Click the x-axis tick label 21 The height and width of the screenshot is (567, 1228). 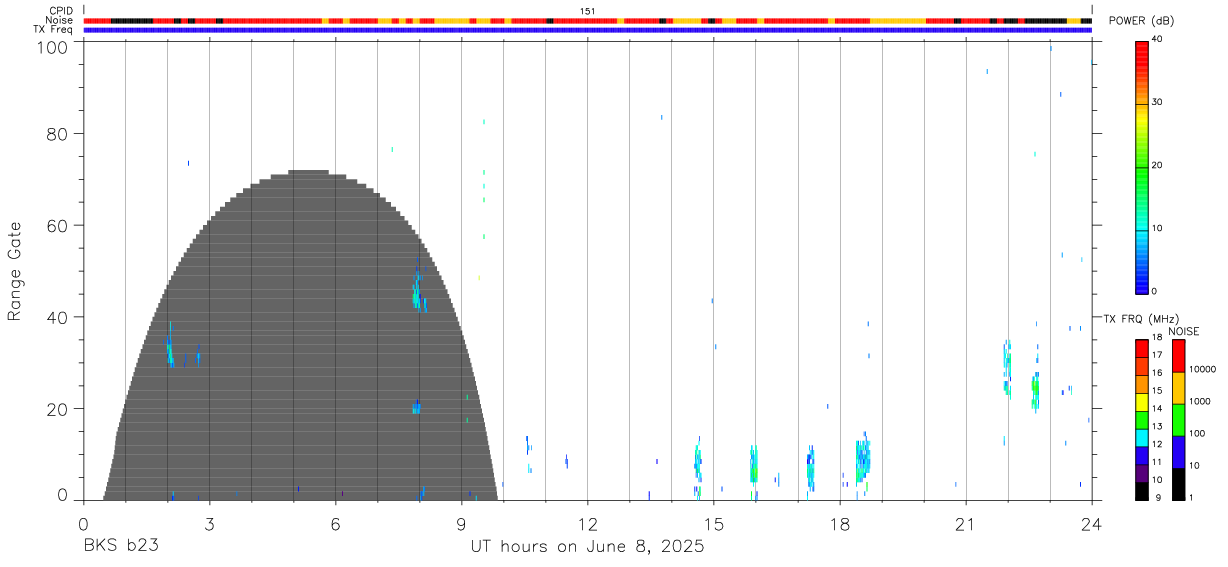tap(965, 524)
